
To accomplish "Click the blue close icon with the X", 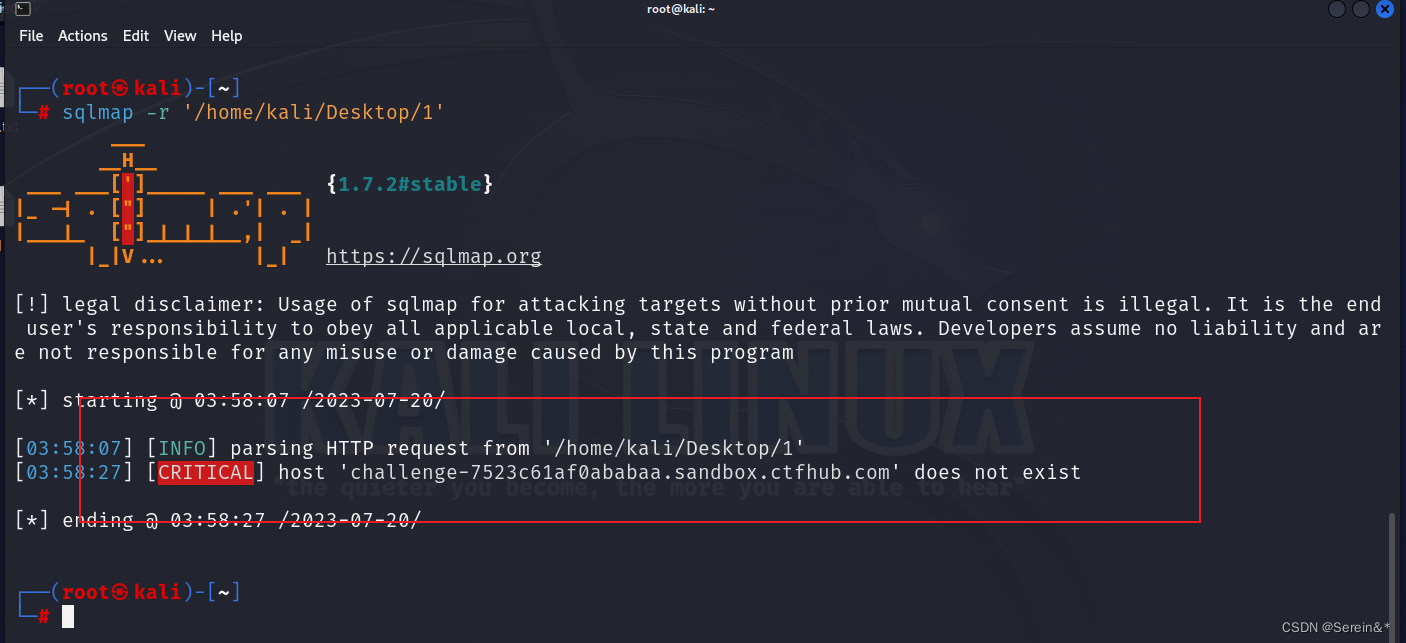I will [1384, 9].
